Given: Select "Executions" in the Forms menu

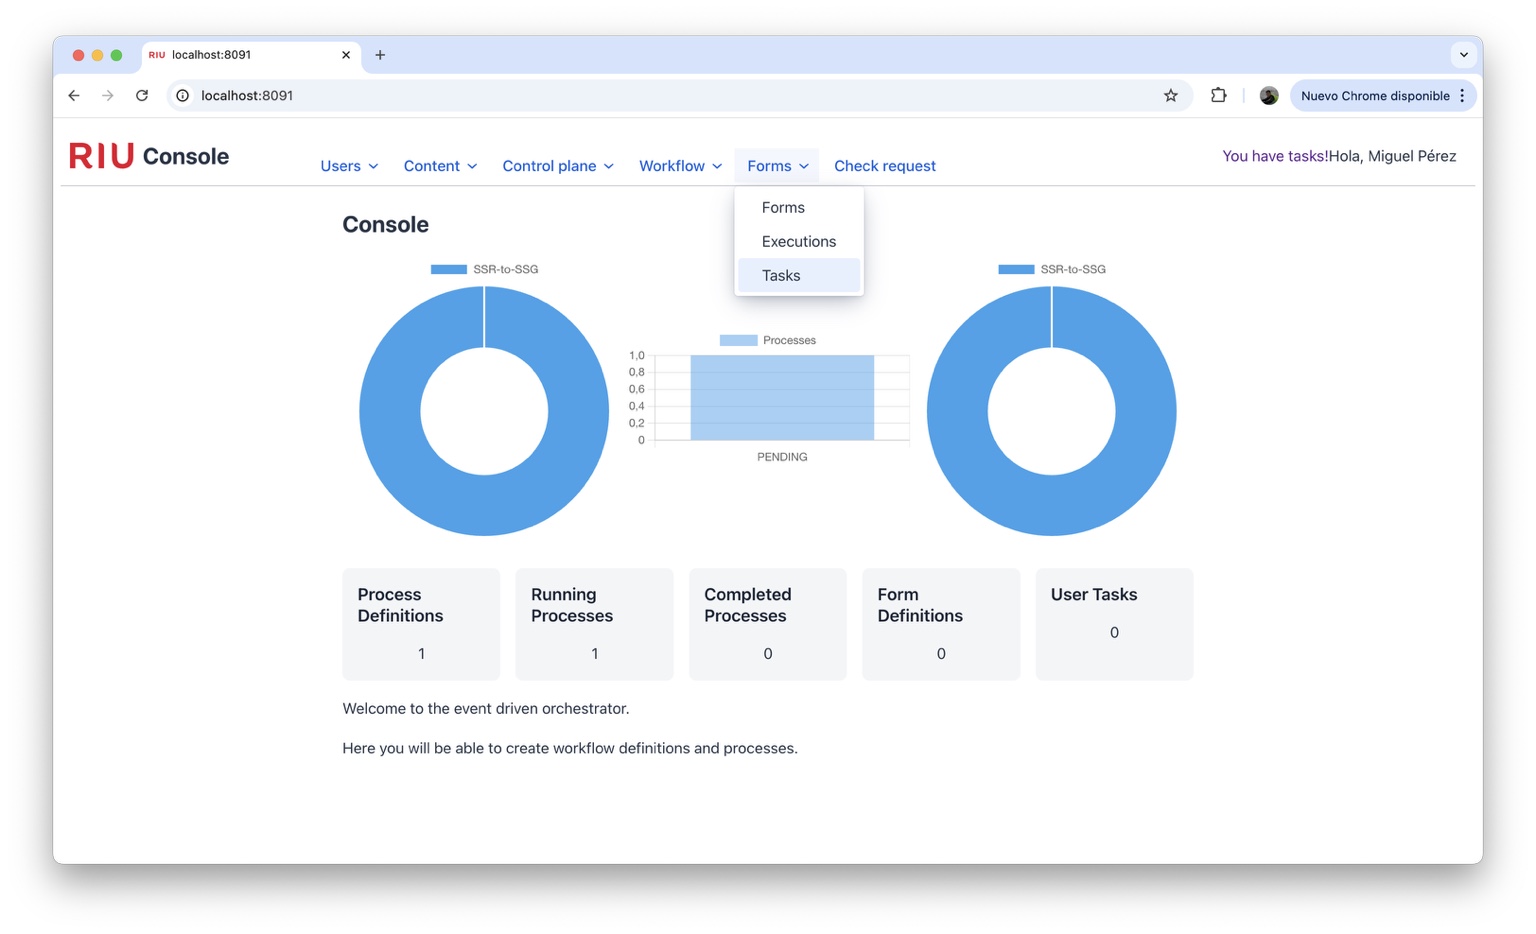Looking at the screenshot, I should pos(798,241).
